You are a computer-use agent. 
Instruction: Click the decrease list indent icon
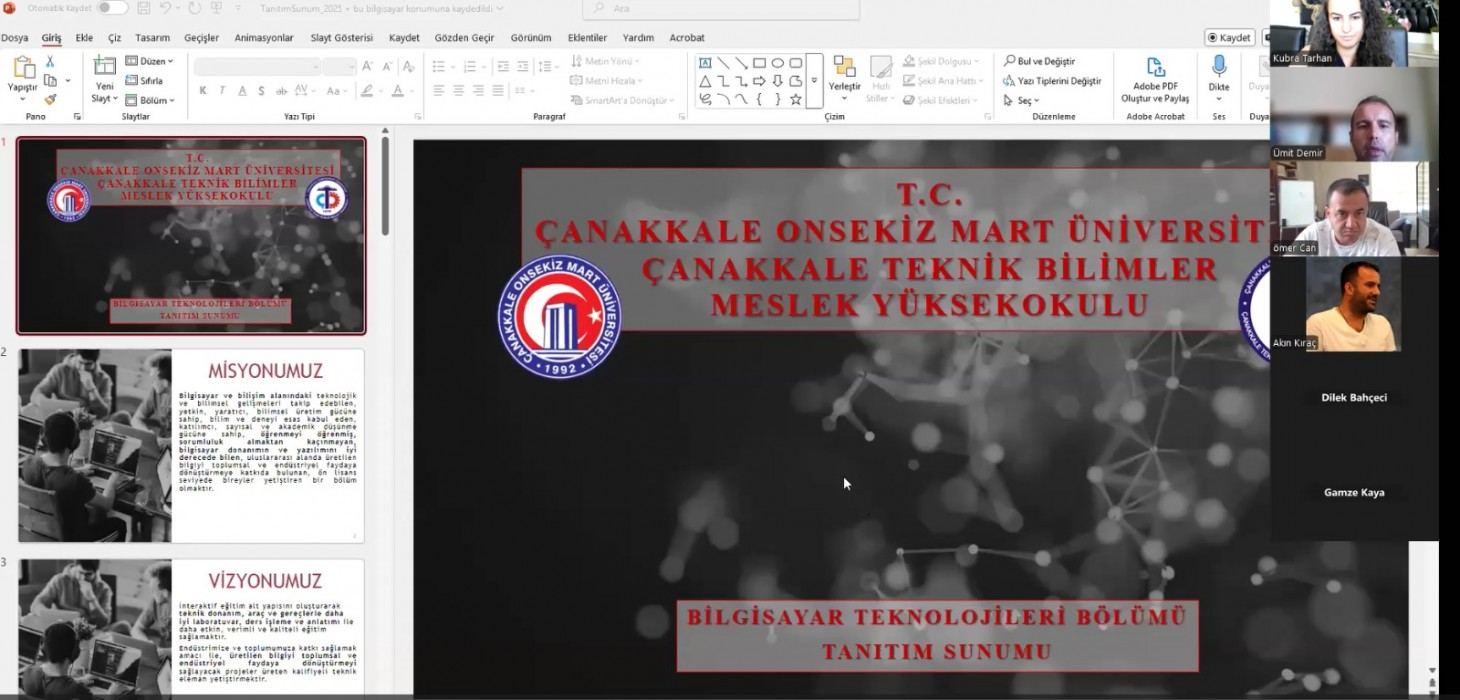503,66
